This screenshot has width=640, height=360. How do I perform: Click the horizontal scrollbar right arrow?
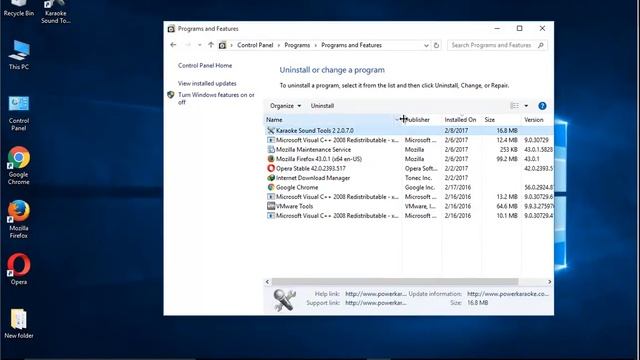[x=549, y=282]
